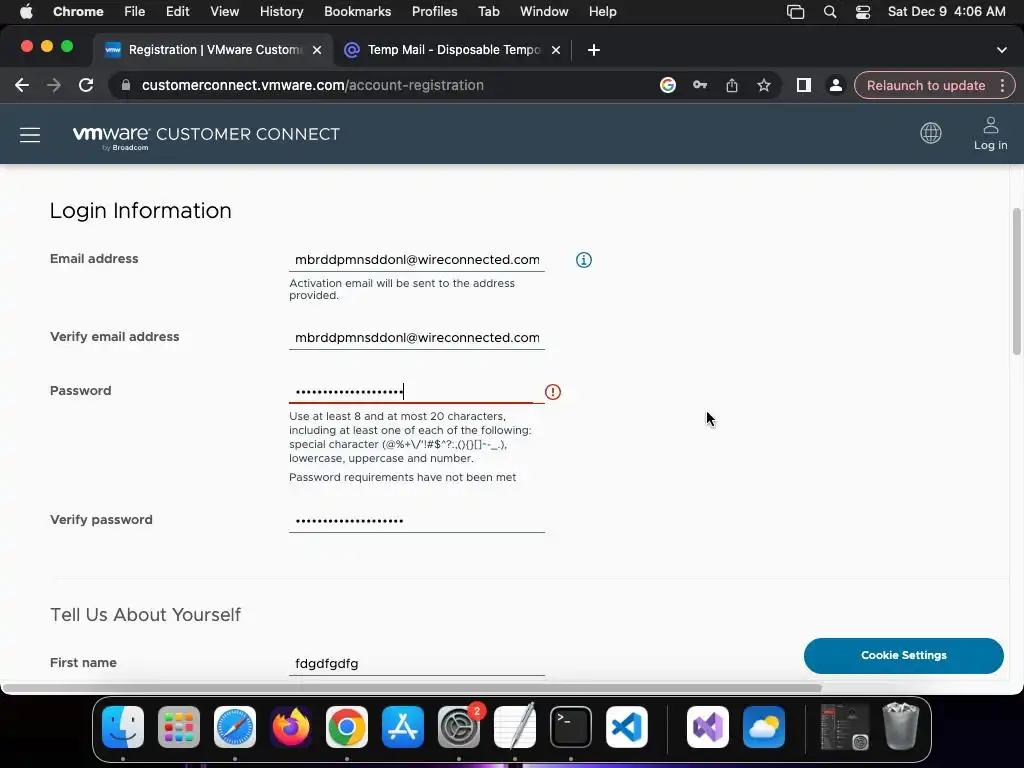Click the email address info icon
Image resolution: width=1024 pixels, height=768 pixels.
[x=584, y=260]
